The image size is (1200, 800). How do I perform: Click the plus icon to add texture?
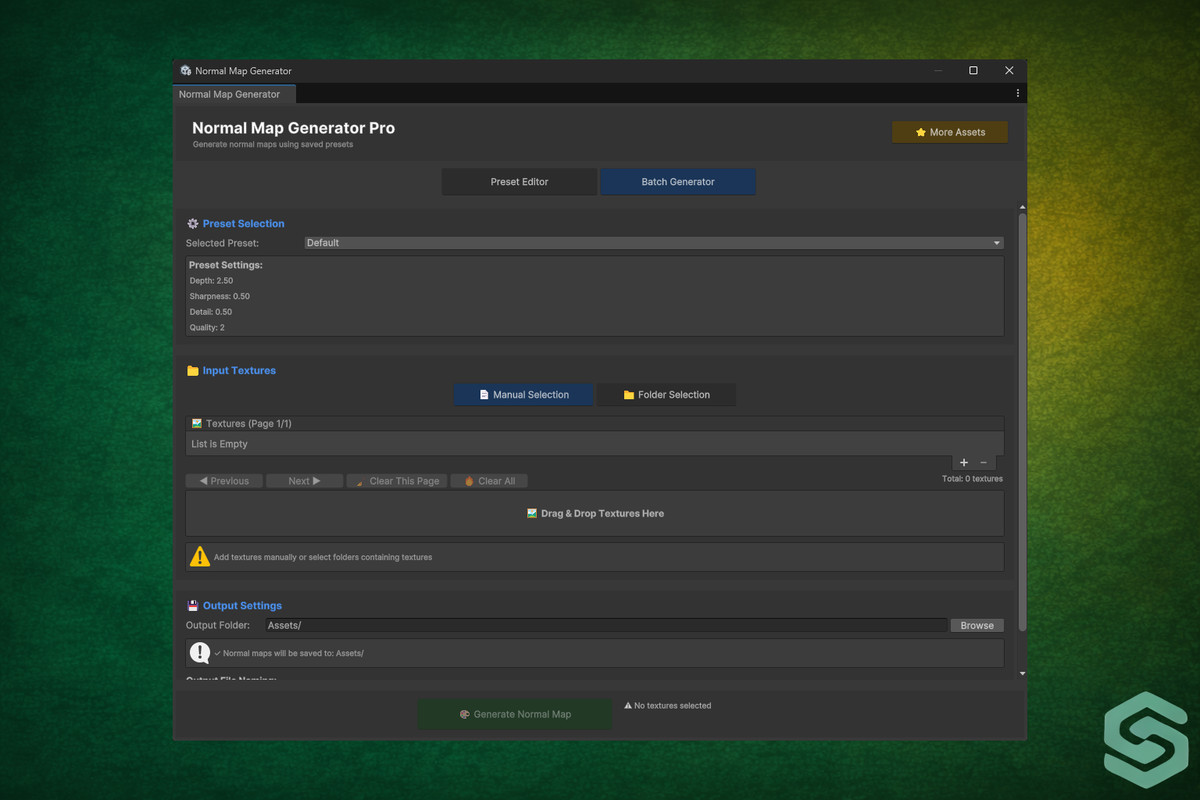[963, 463]
